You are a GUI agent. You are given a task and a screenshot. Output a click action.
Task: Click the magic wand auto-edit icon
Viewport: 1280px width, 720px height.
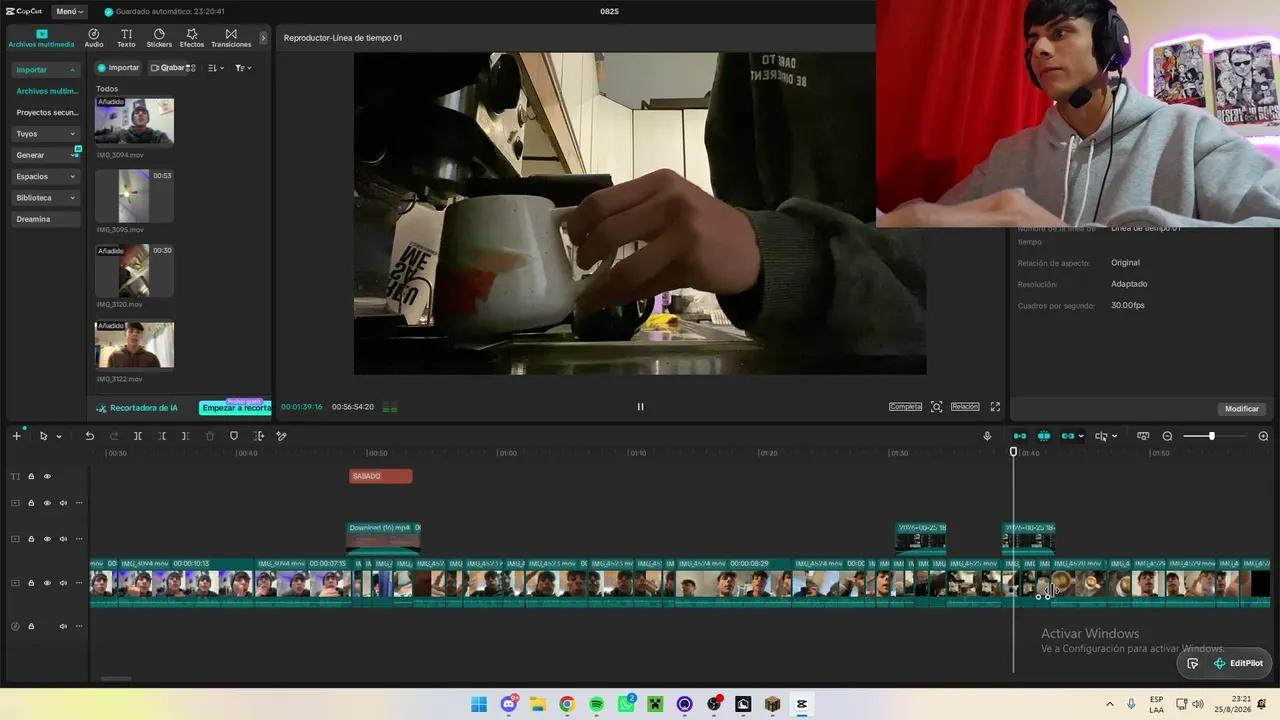pyautogui.click(x=282, y=436)
